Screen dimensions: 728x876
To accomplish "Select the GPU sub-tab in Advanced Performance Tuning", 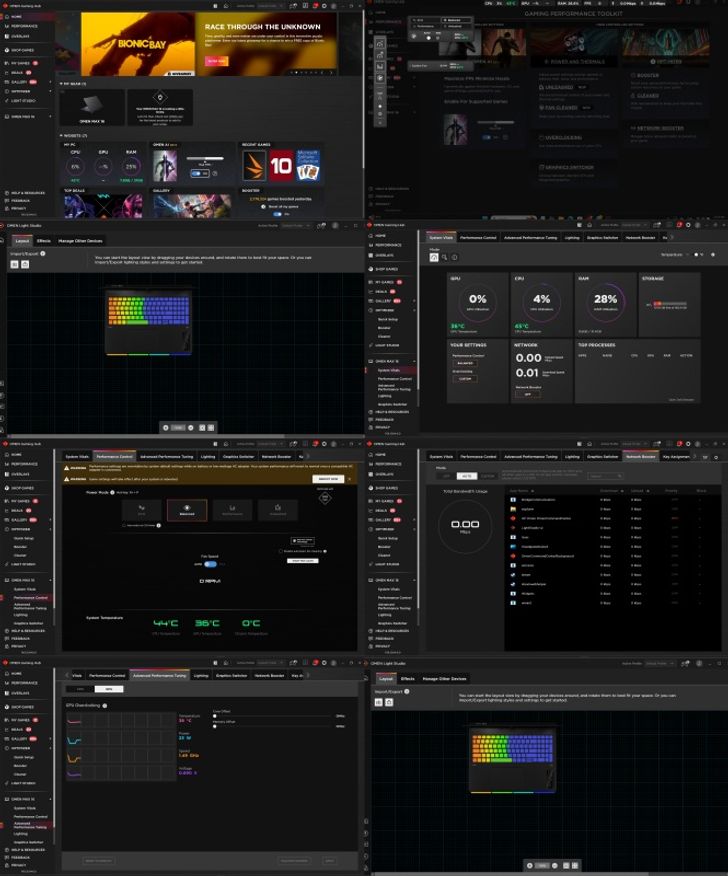I will click(109, 689).
